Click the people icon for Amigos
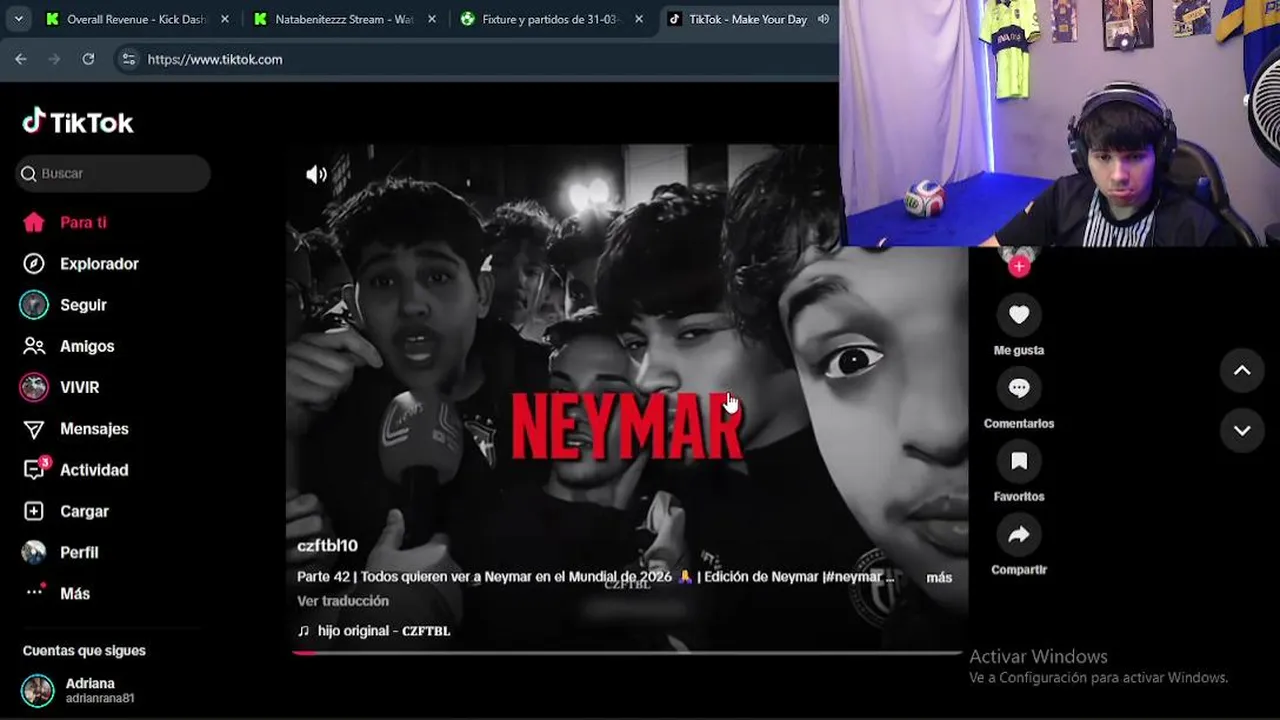 (34, 346)
